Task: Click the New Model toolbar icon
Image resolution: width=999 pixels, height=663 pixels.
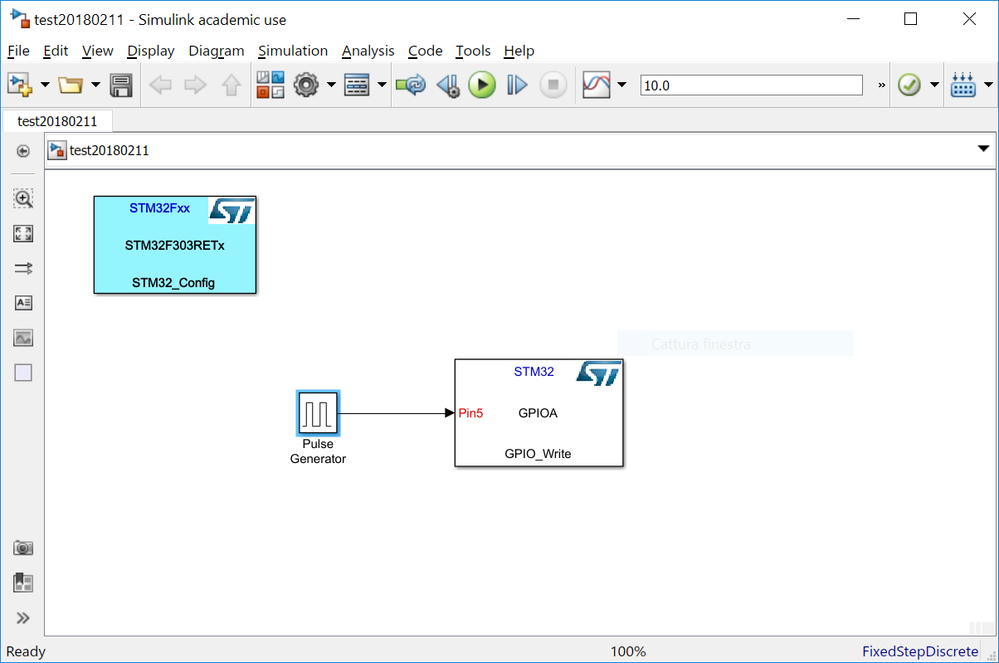Action: (20, 85)
